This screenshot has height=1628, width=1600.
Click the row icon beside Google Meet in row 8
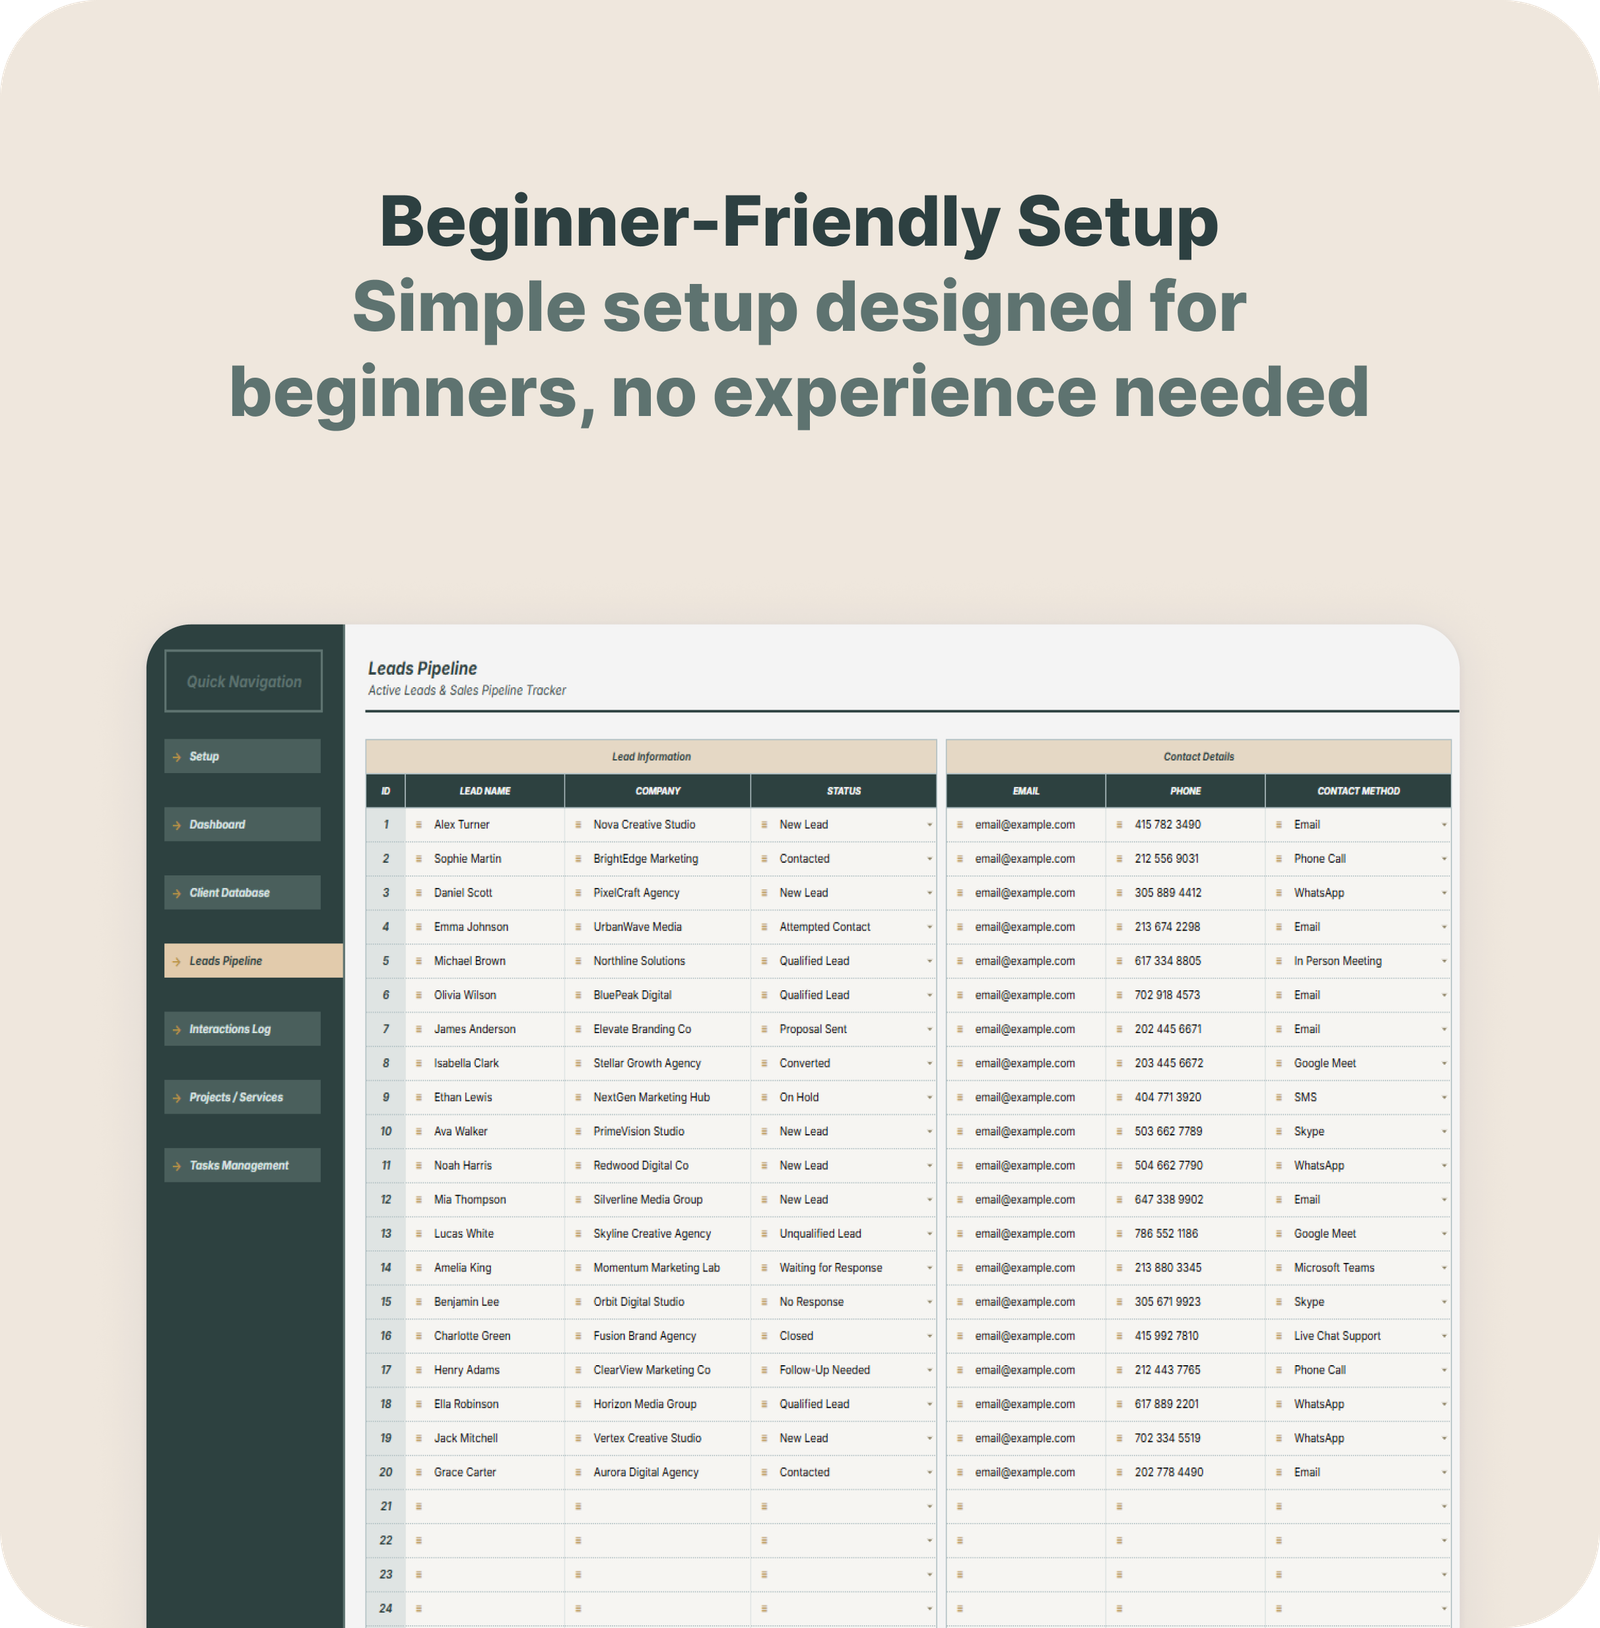pyautogui.click(x=1278, y=1063)
